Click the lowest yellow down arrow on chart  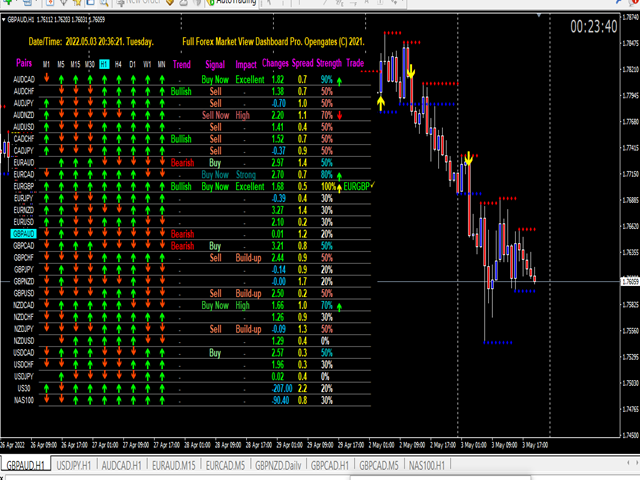[469, 158]
